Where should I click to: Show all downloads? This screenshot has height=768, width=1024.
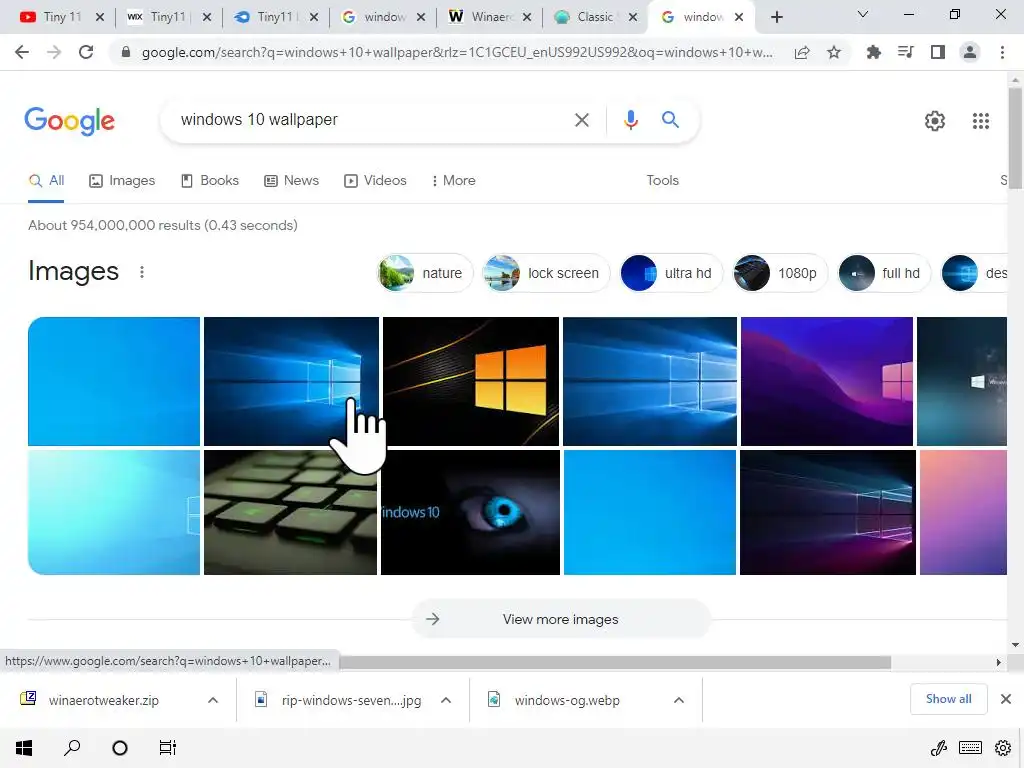click(948, 699)
